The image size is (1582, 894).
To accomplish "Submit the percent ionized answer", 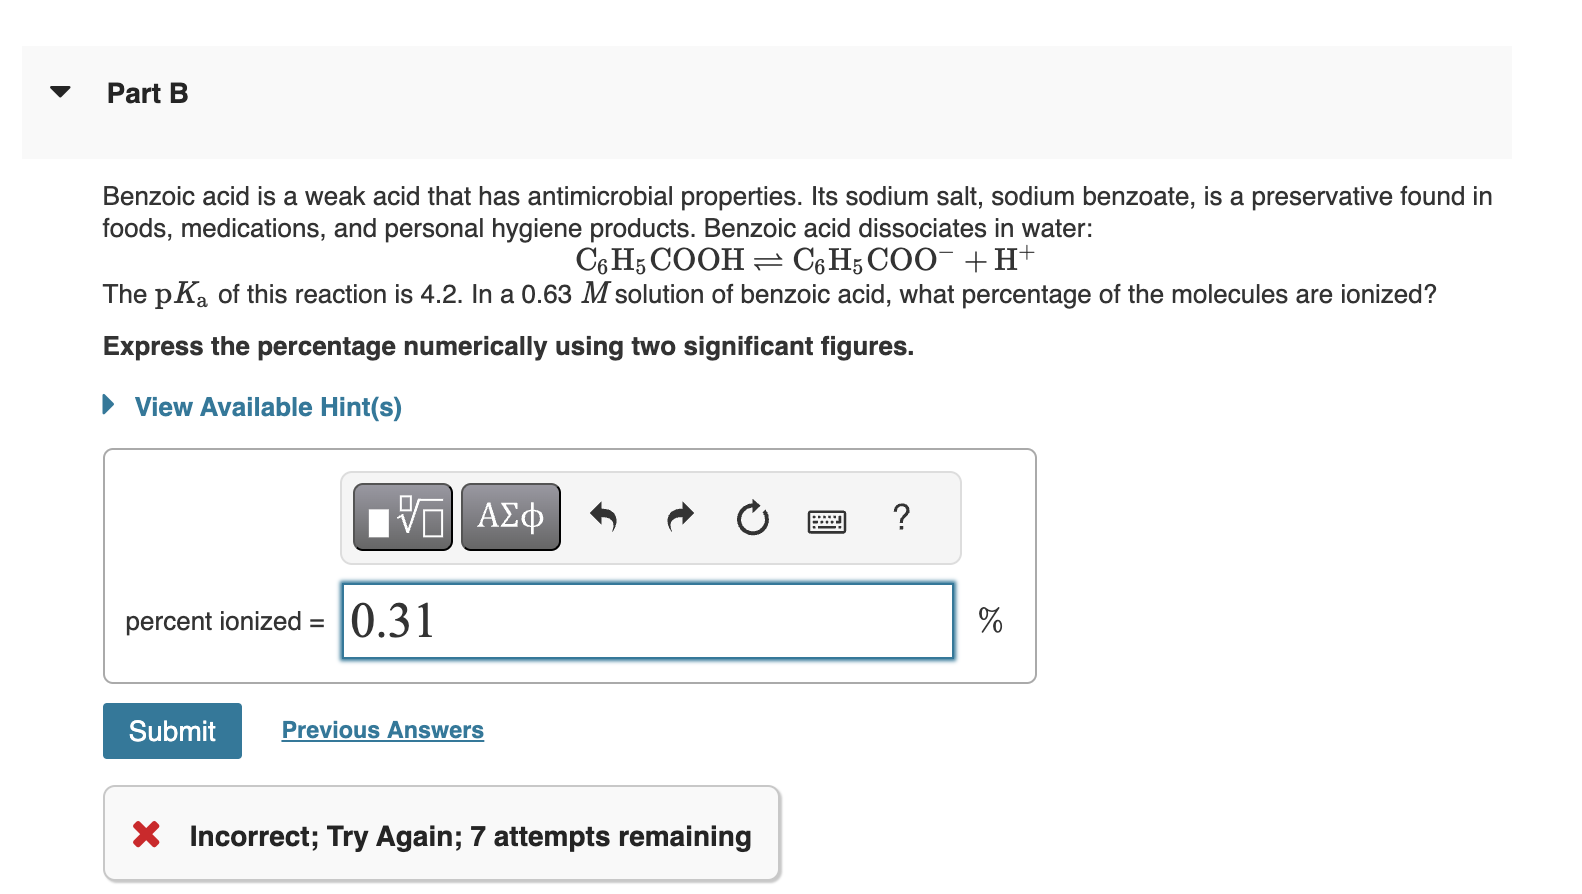I will 171,730.
